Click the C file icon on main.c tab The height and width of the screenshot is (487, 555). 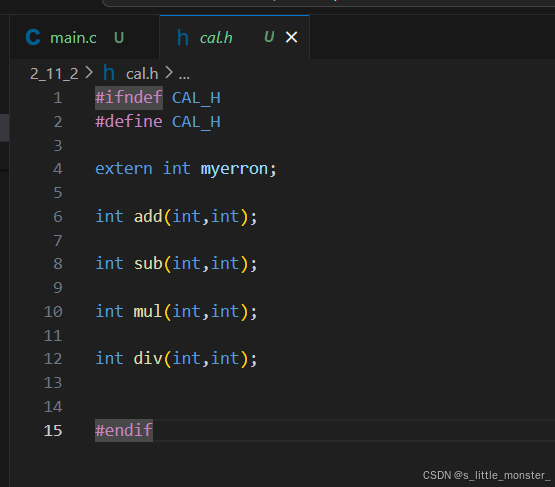coord(33,37)
